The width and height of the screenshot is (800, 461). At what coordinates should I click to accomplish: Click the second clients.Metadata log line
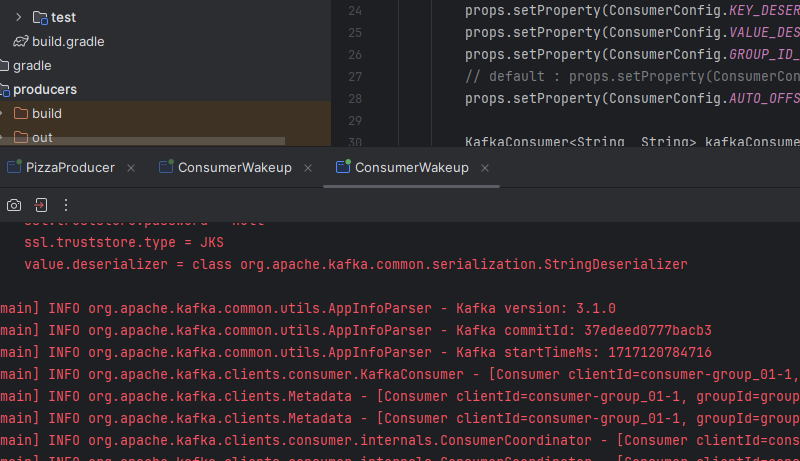pyautogui.click(x=400, y=418)
